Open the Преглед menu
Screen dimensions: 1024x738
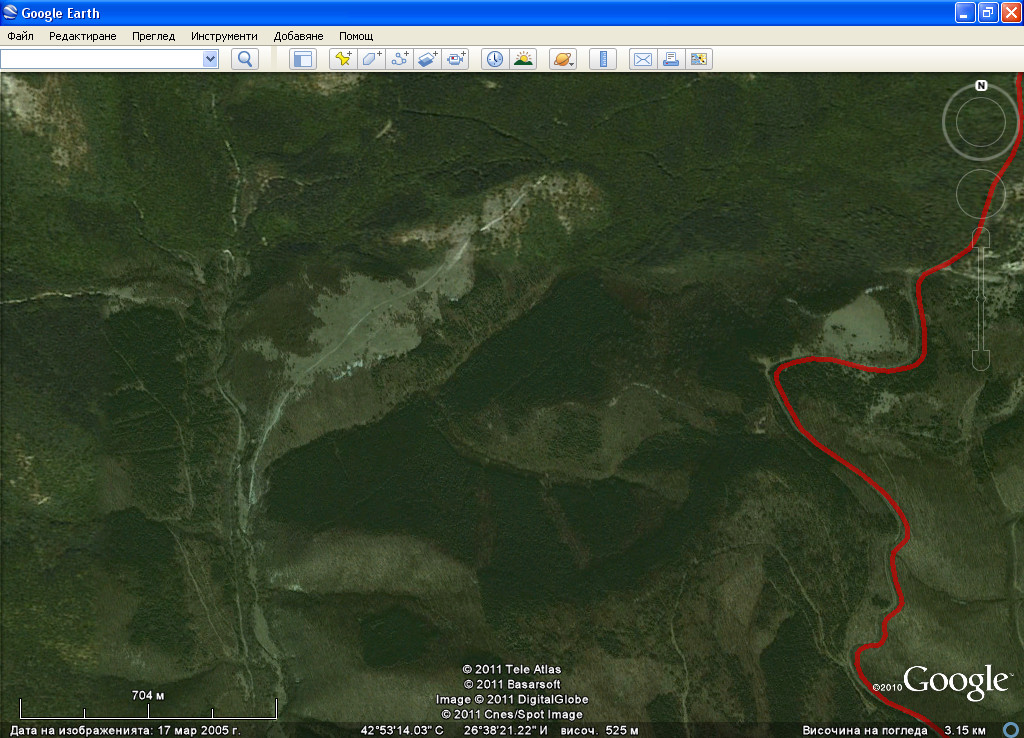[x=153, y=36]
